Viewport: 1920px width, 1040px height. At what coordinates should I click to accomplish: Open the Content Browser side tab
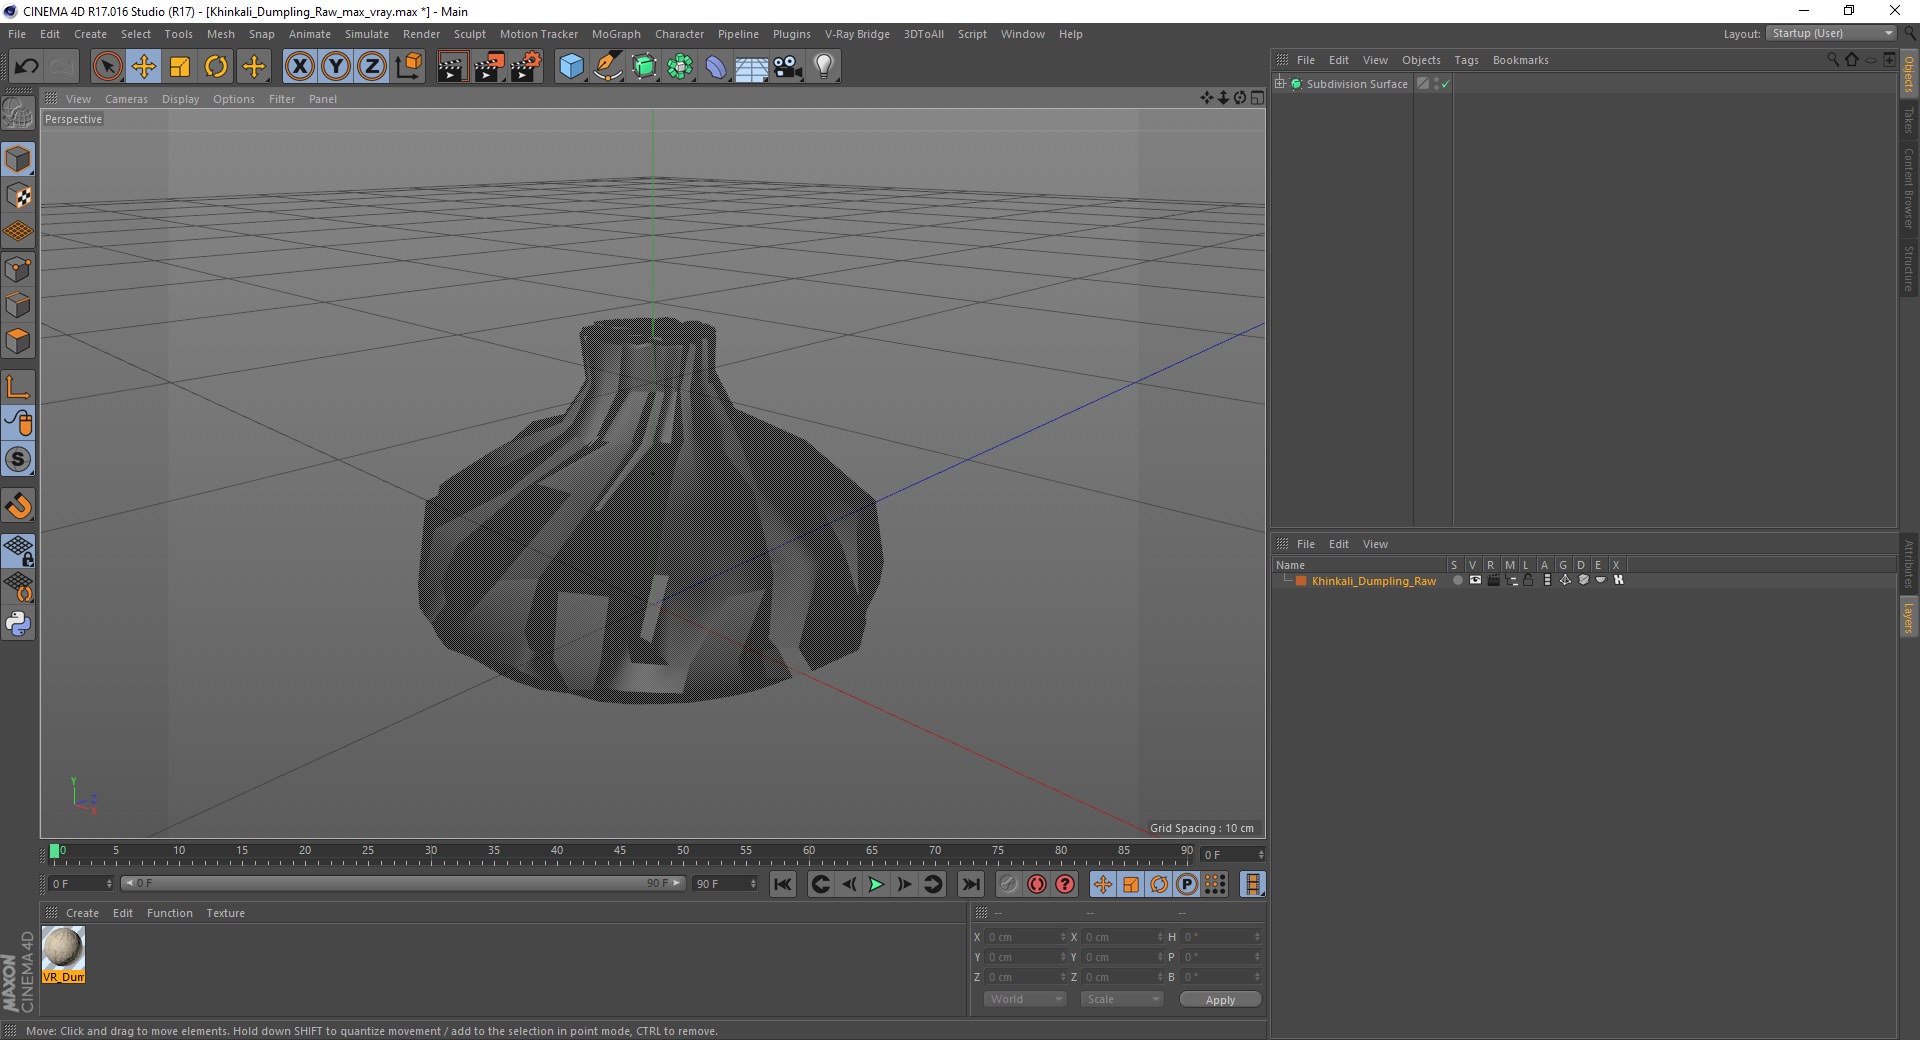tap(1908, 188)
